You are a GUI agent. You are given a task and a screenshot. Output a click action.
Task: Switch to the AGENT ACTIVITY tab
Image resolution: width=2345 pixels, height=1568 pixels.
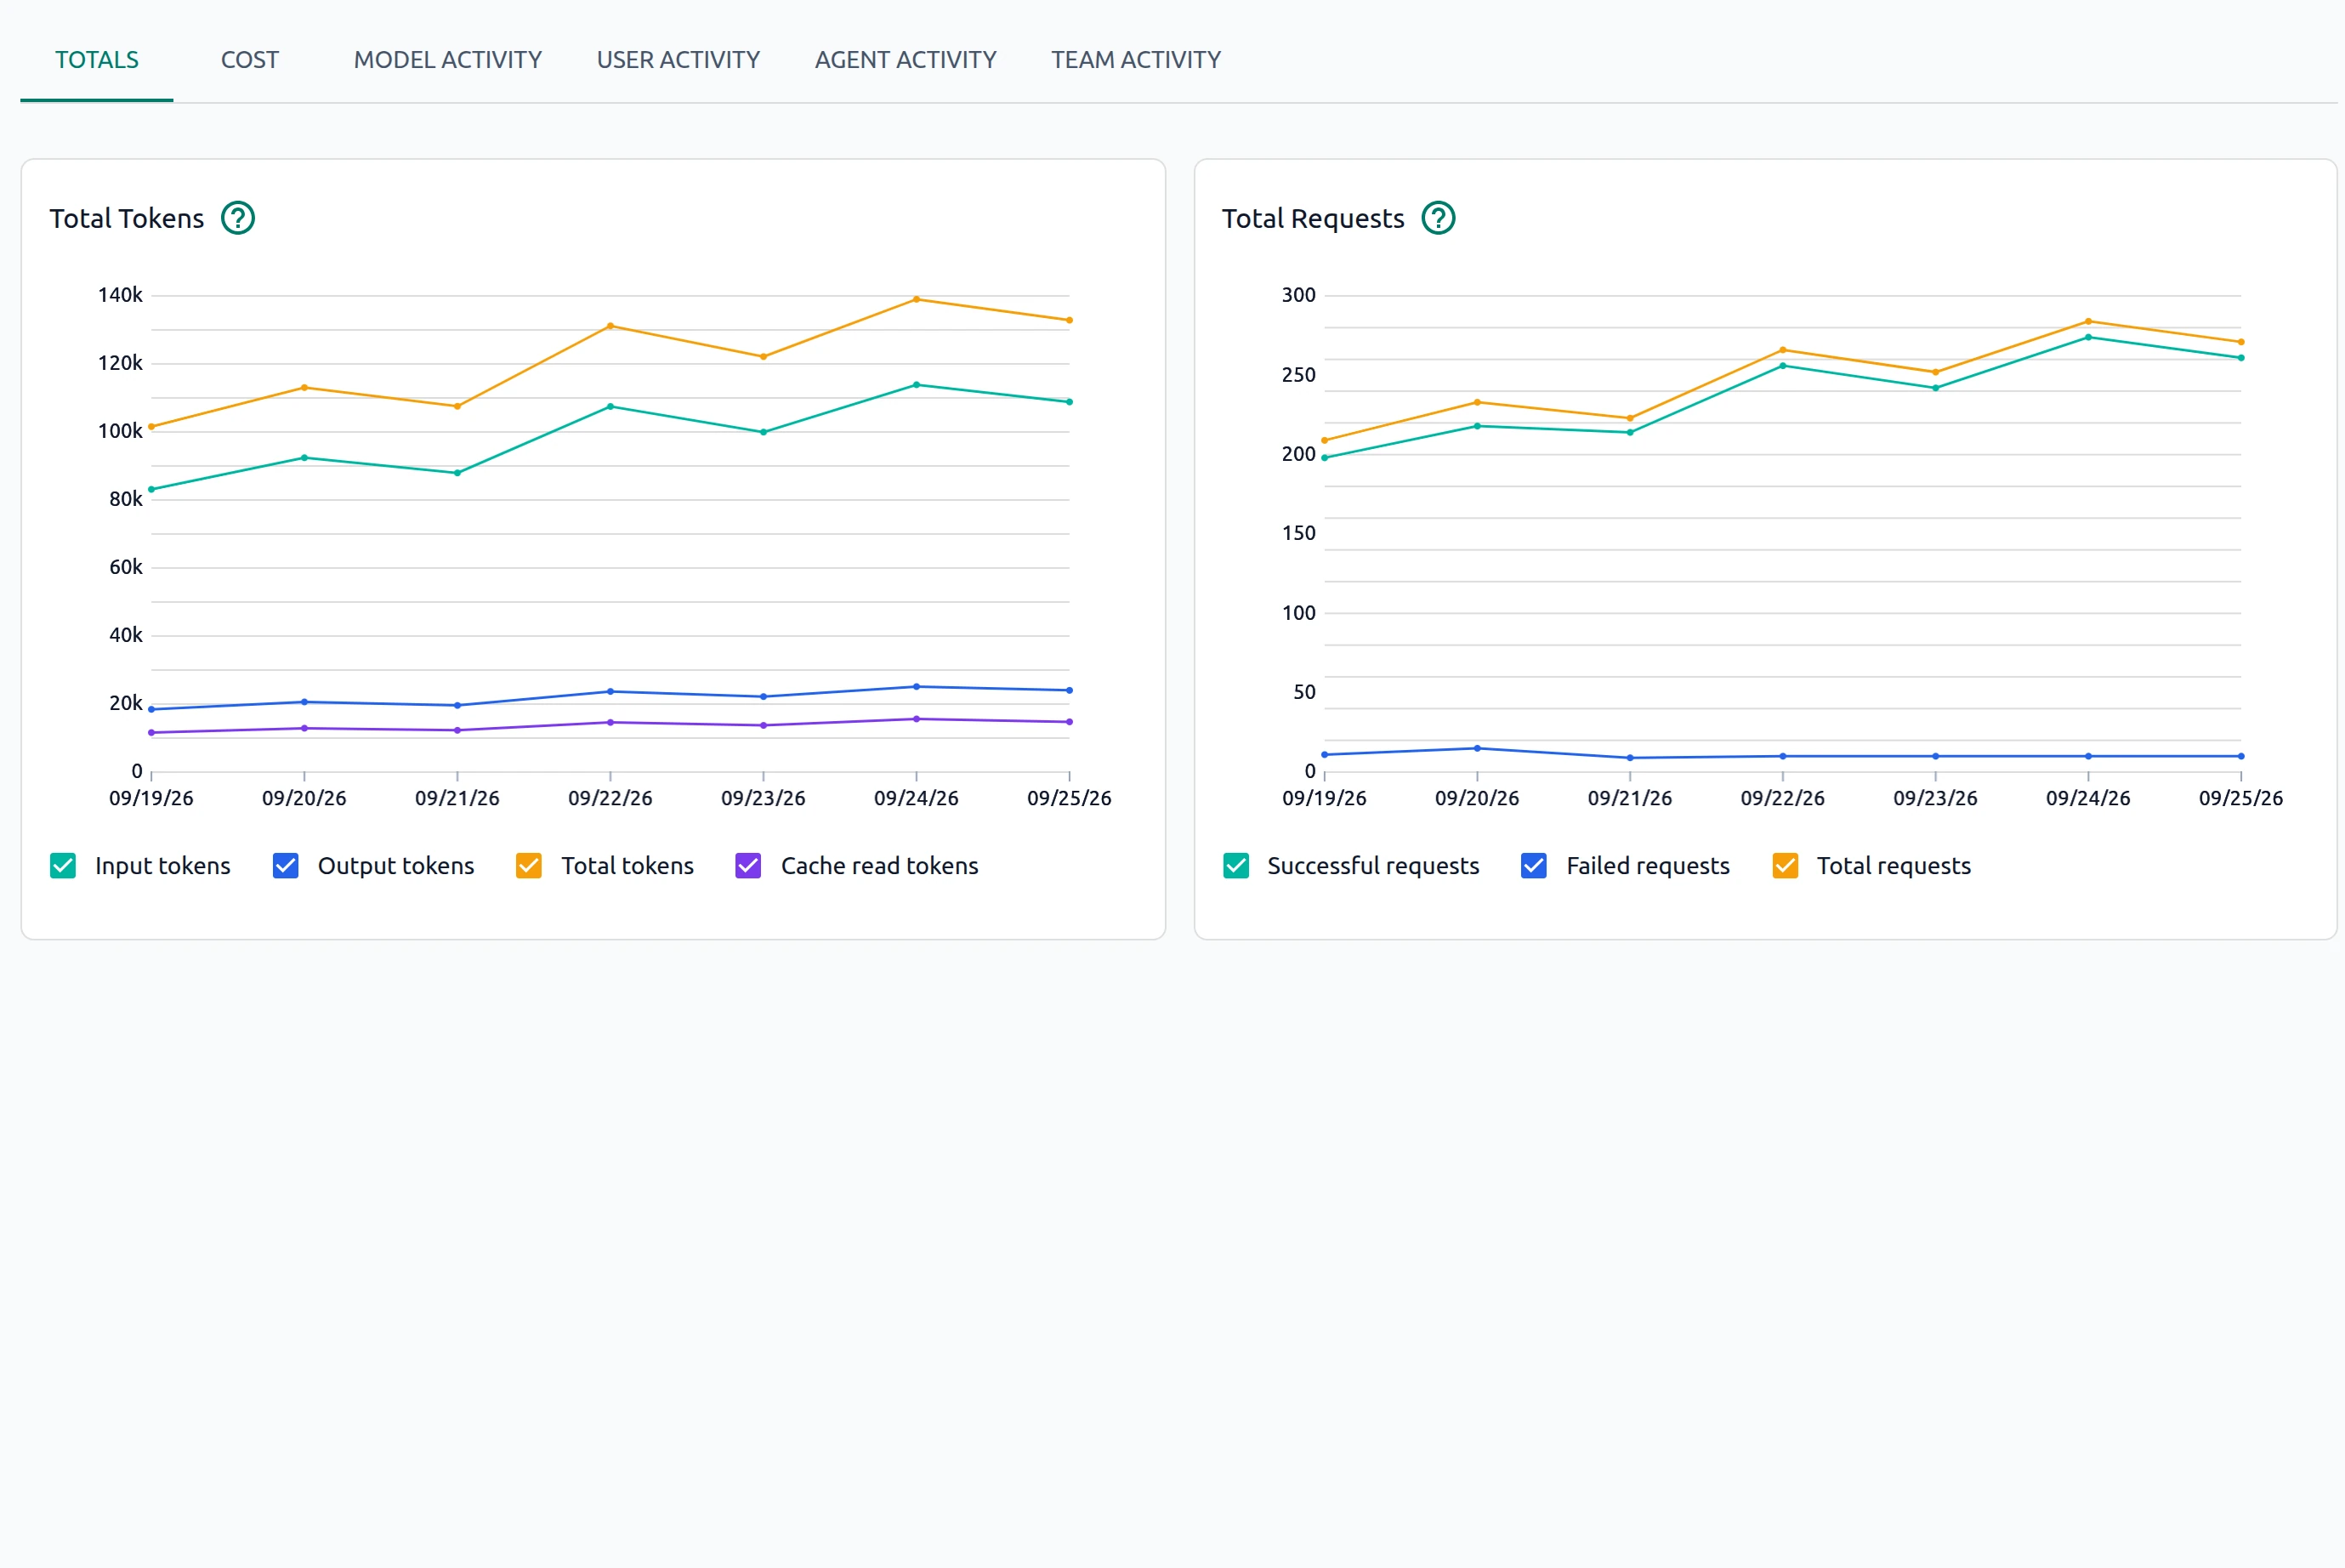[x=906, y=60]
